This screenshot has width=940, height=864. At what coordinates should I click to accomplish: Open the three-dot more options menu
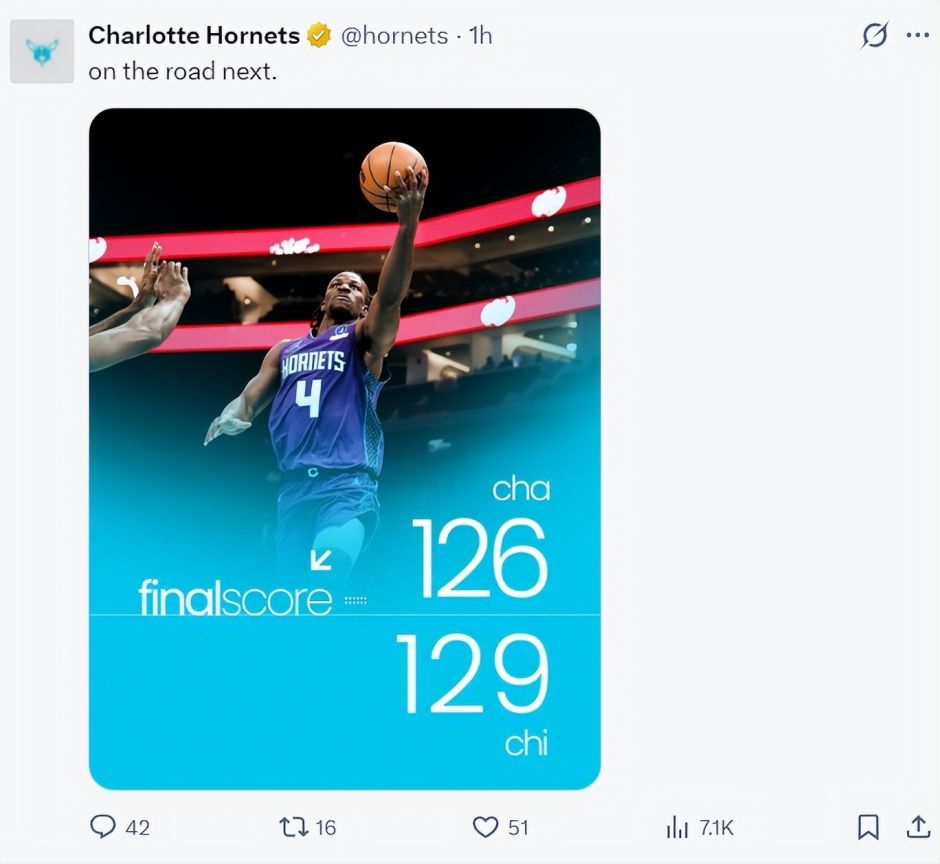[918, 35]
